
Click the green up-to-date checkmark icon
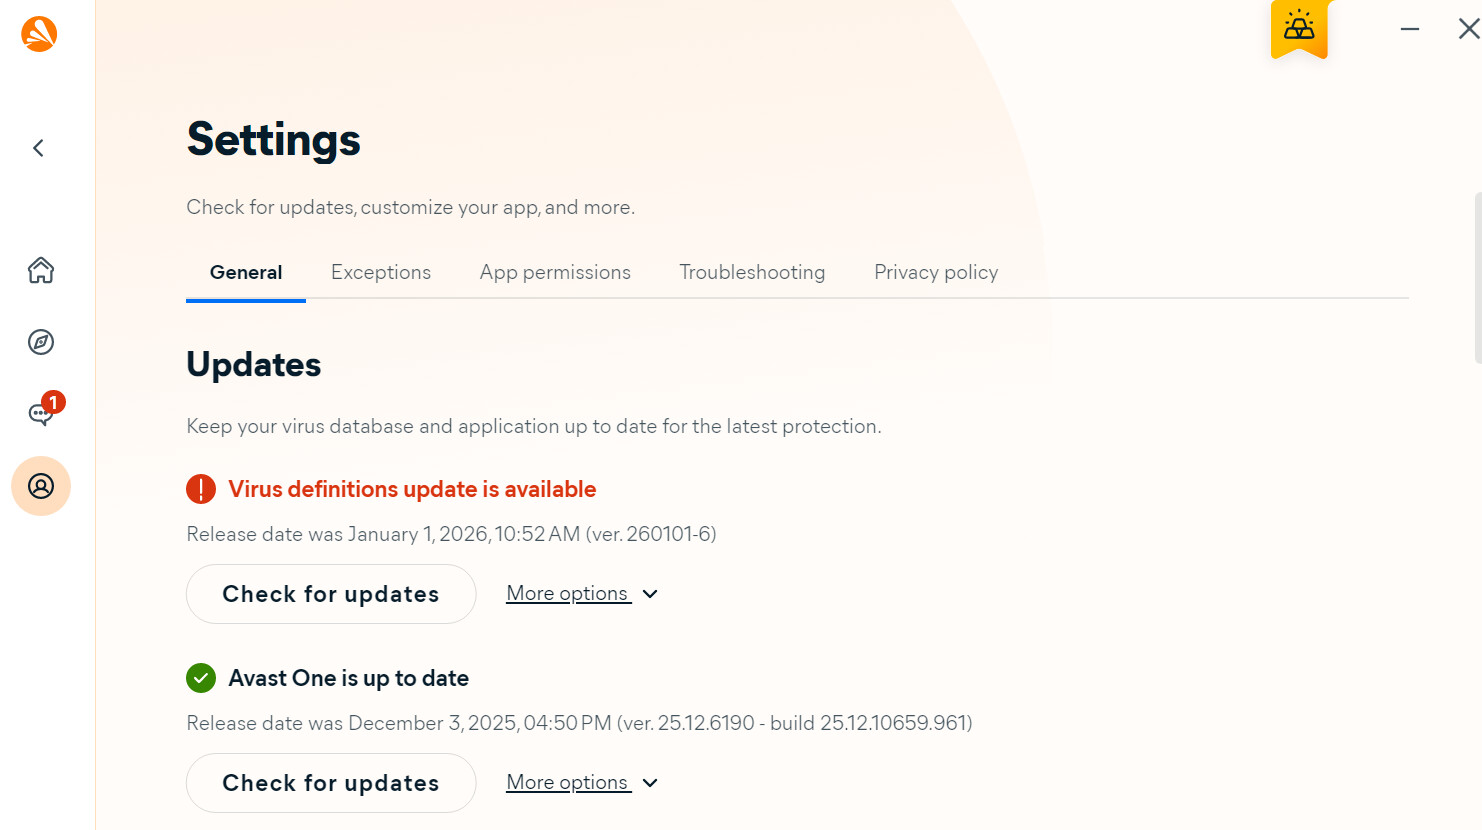pos(201,678)
